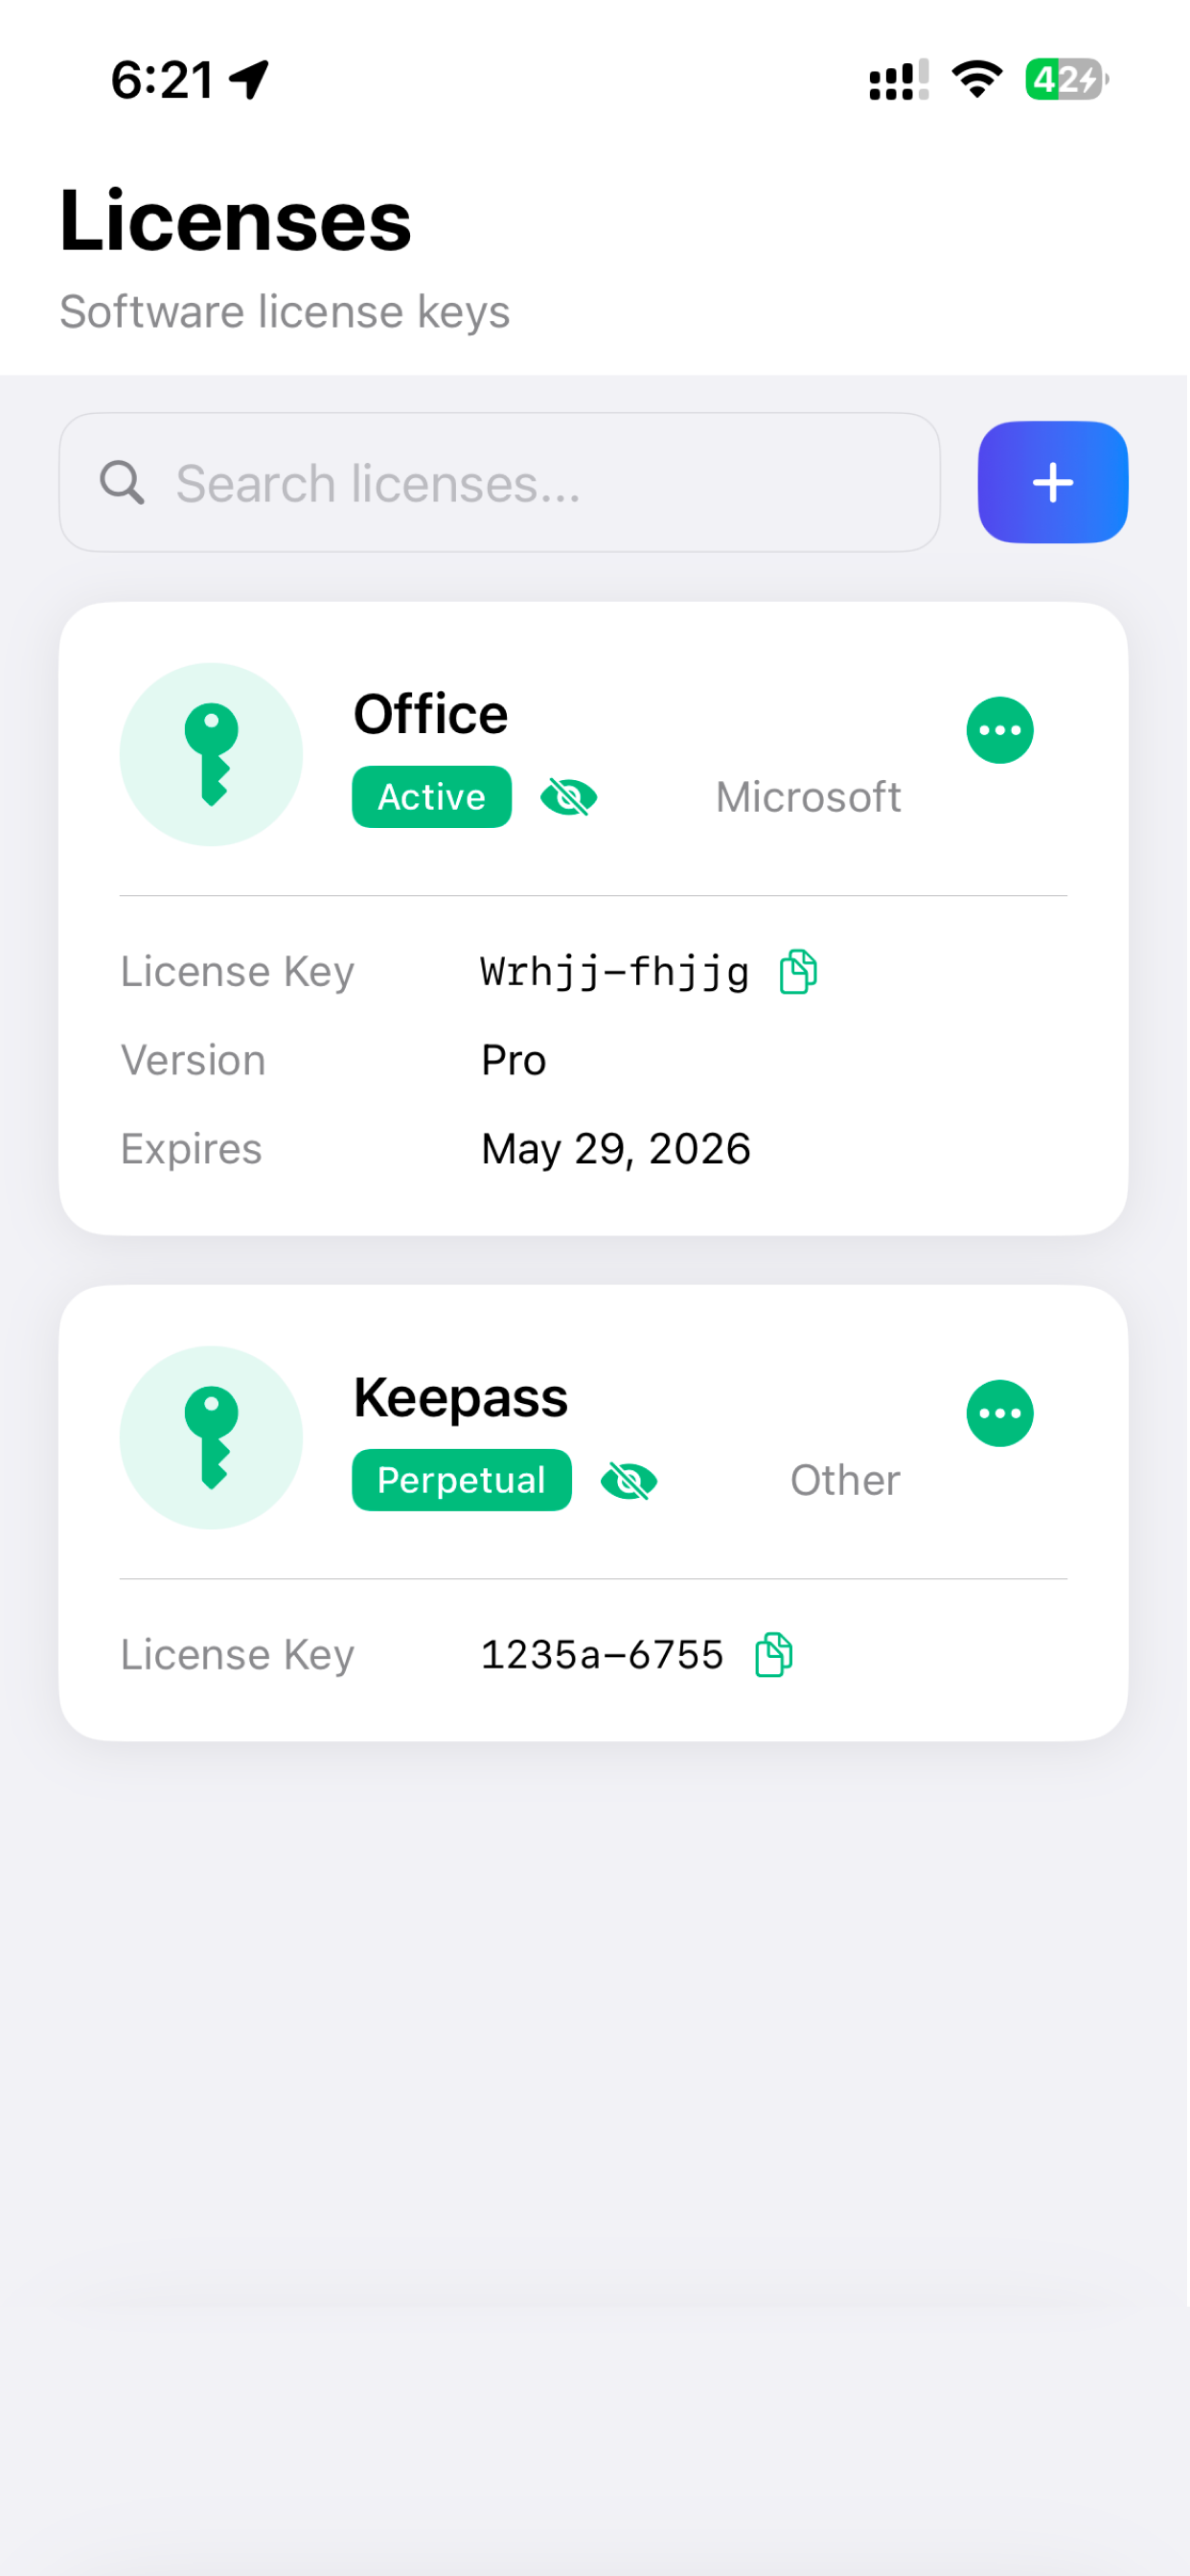The height and width of the screenshot is (2576, 1190).
Task: Open the Keepass license options menu
Action: click(x=1000, y=1413)
